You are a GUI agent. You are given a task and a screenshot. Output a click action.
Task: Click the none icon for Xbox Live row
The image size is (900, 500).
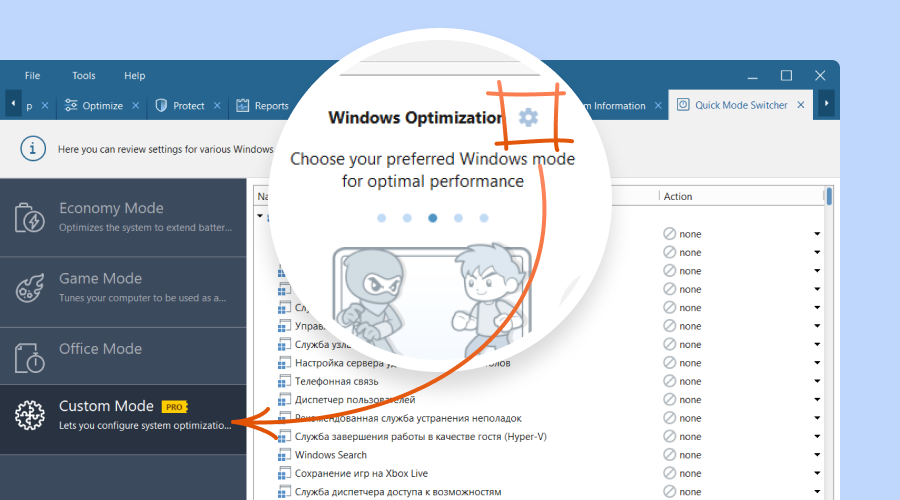(x=669, y=473)
